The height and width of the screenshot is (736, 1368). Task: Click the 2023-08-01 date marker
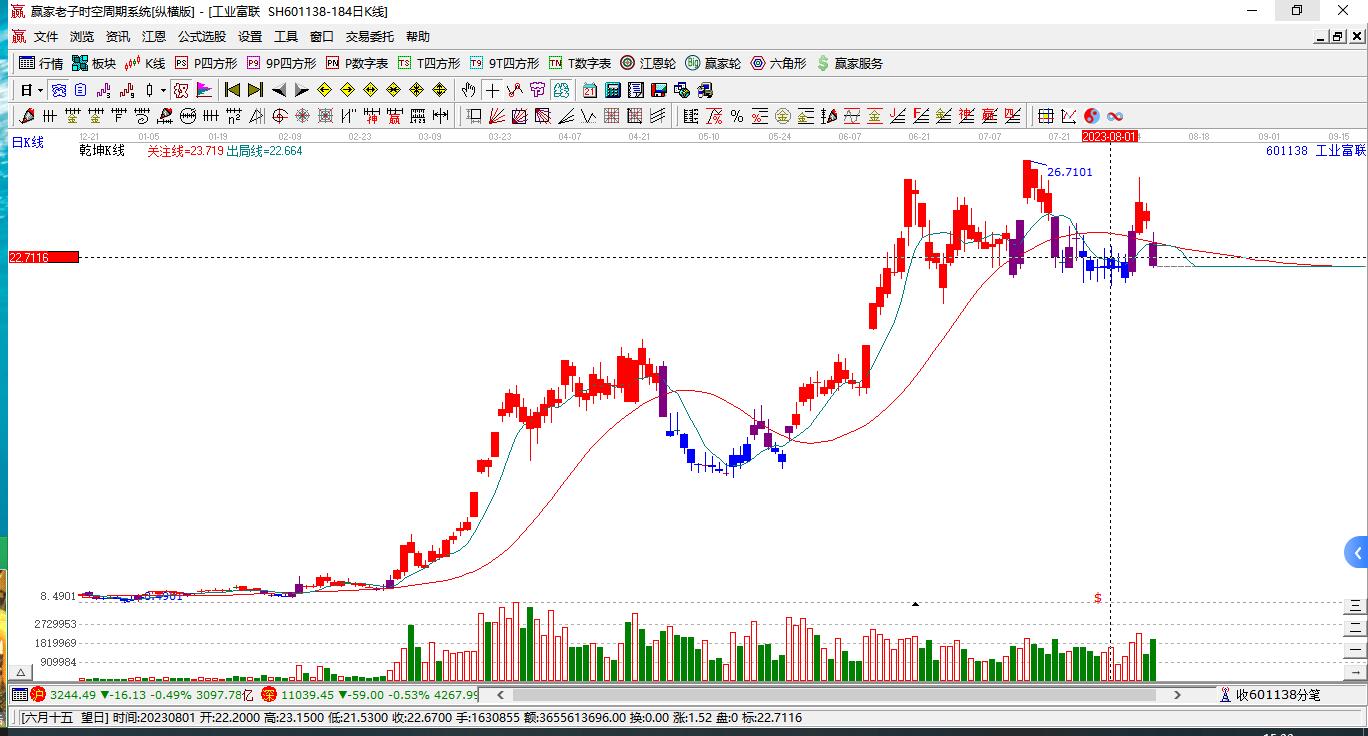click(x=1111, y=136)
